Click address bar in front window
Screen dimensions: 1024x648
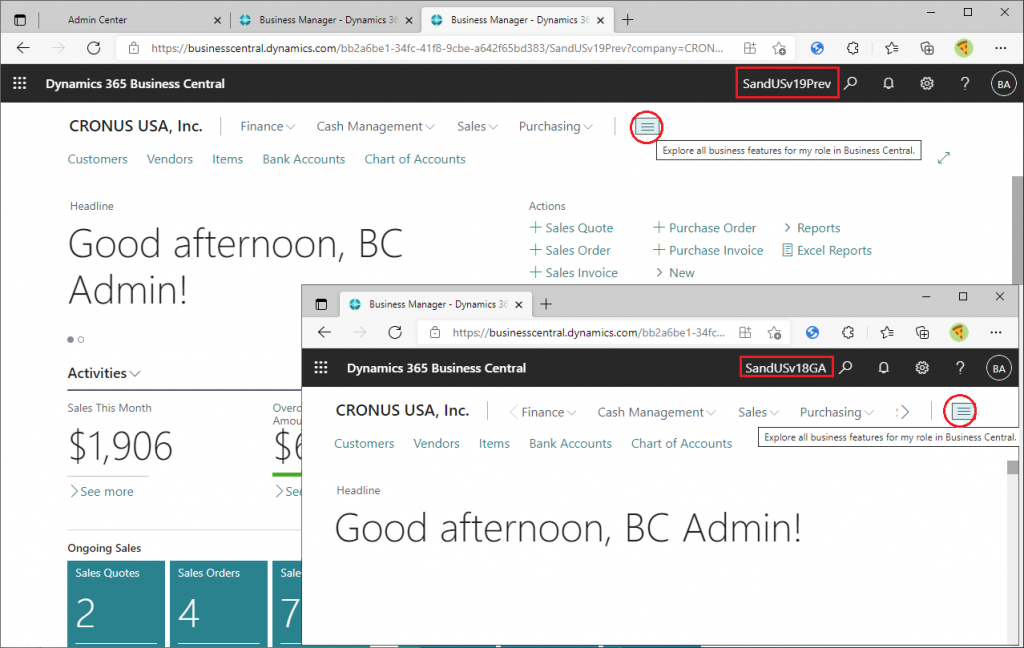(588, 332)
